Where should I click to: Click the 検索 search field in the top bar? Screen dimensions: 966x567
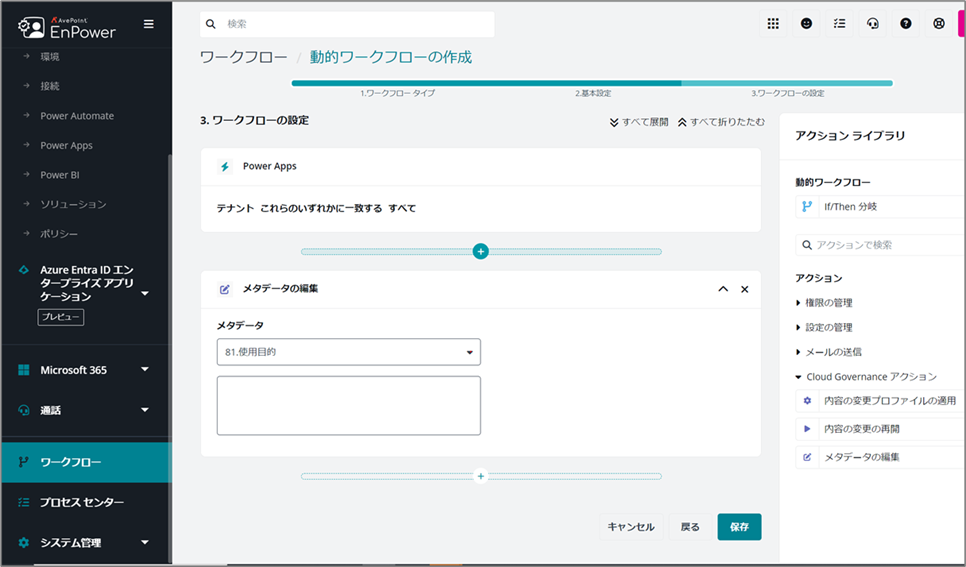(347, 24)
